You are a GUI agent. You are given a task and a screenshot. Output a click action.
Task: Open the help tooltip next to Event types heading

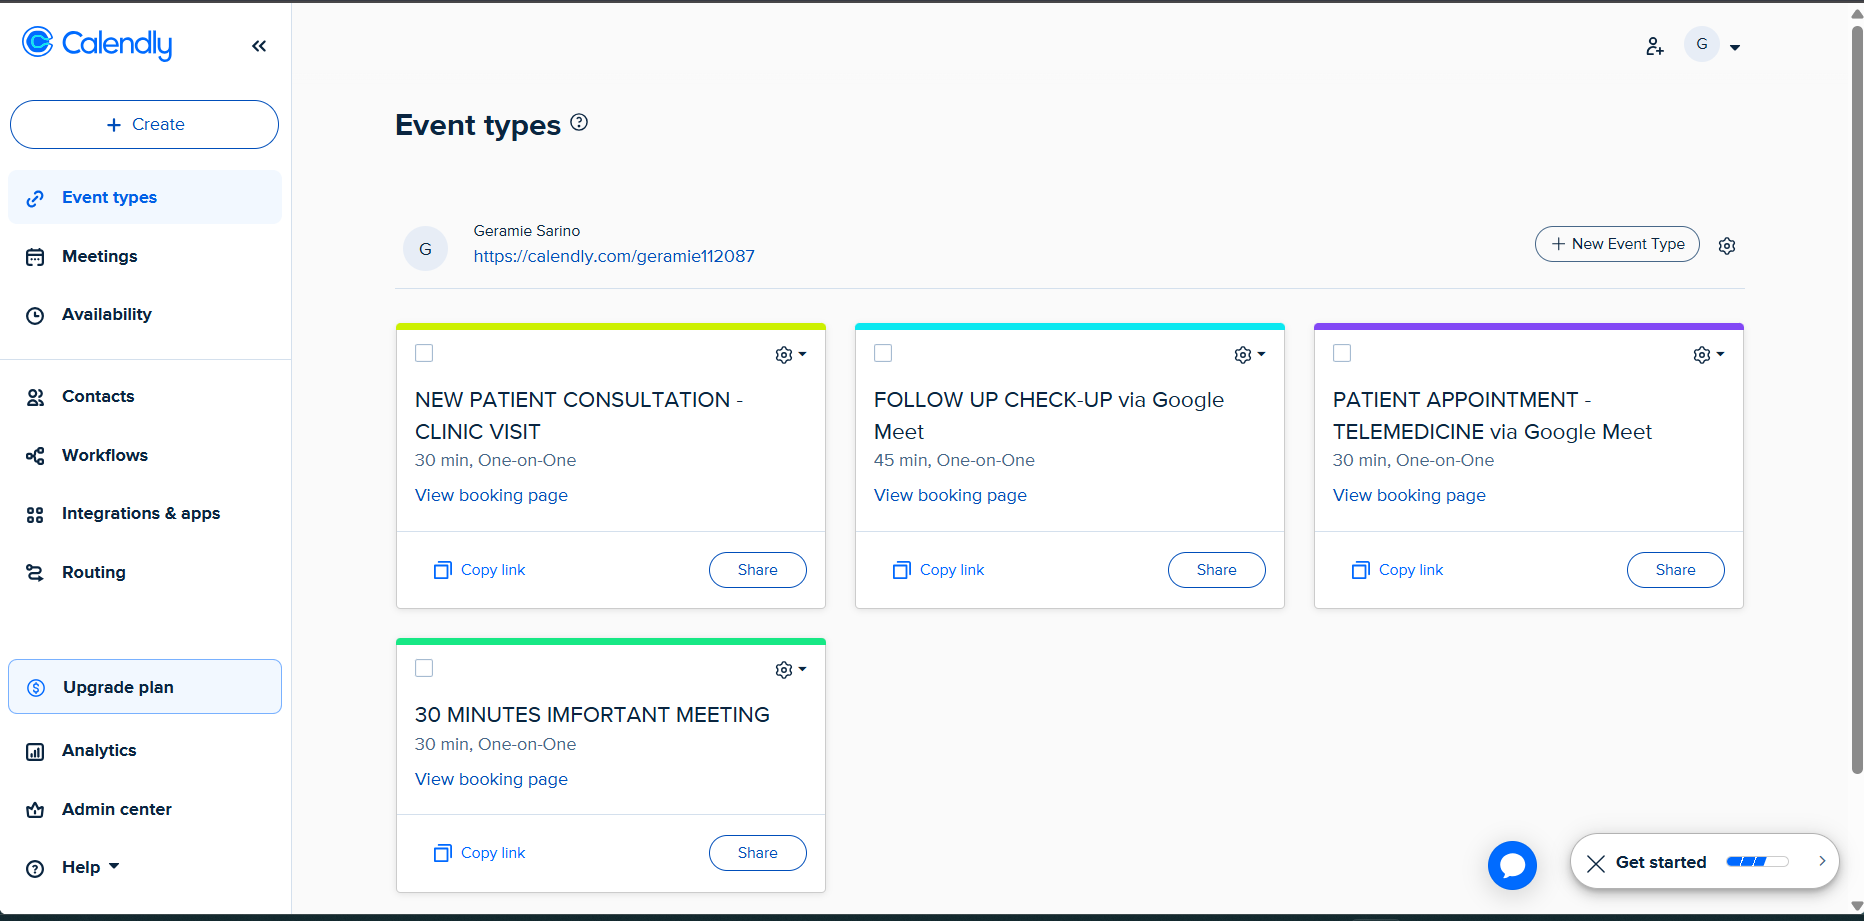pos(579,122)
